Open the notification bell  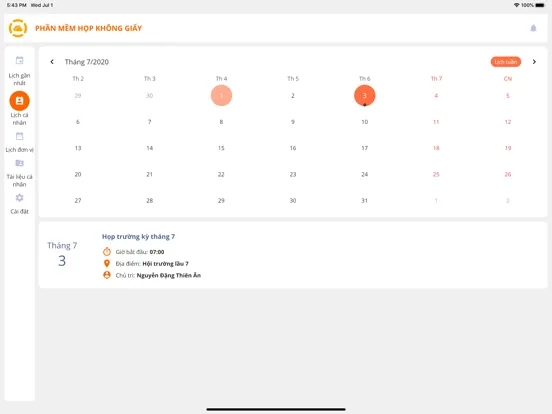pos(533,28)
